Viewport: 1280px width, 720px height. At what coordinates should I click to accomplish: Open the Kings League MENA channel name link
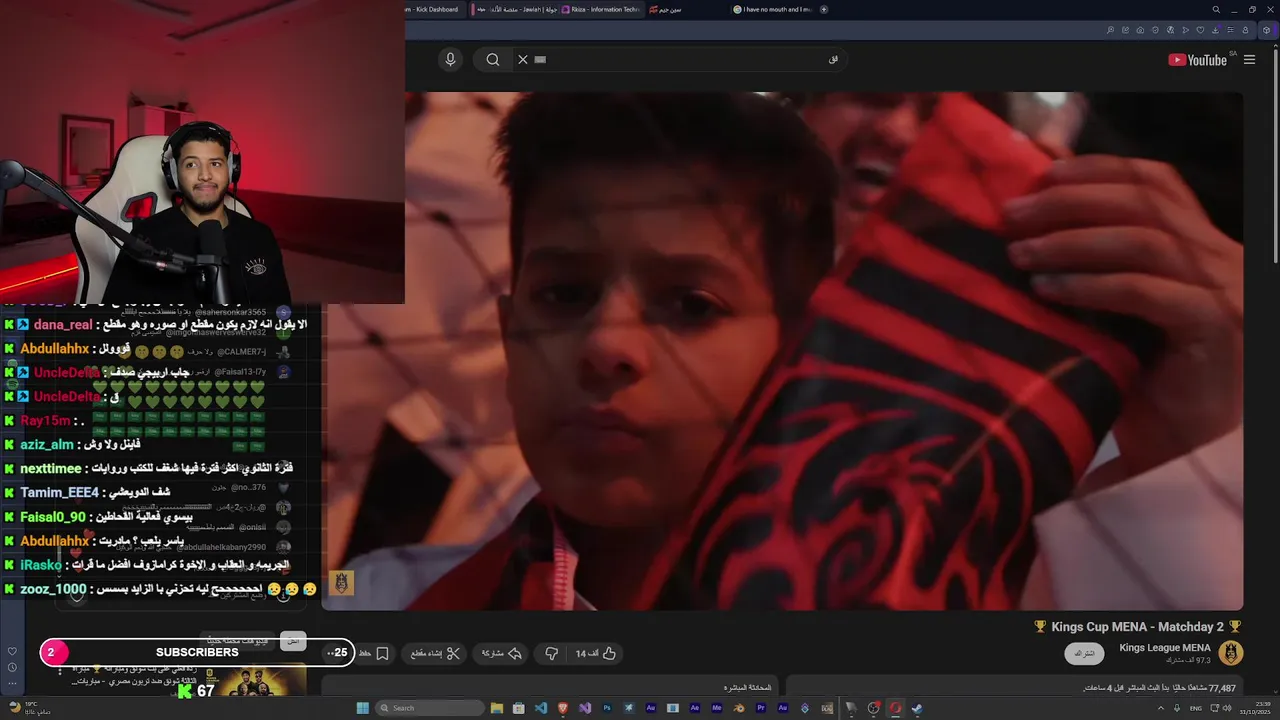click(x=1165, y=648)
